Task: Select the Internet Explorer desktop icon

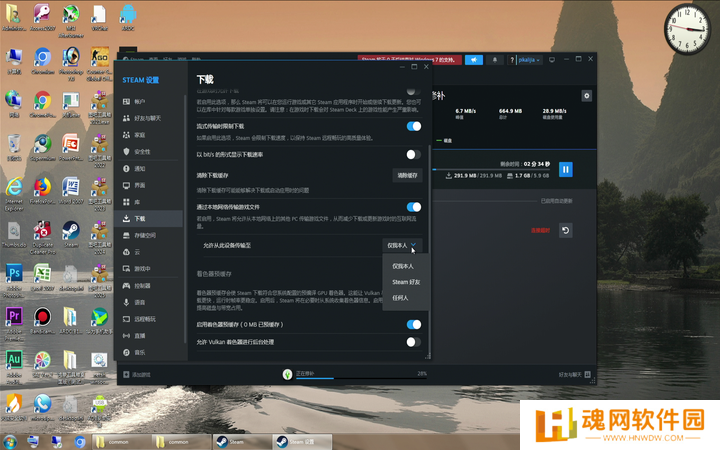Action: pyautogui.click(x=14, y=194)
